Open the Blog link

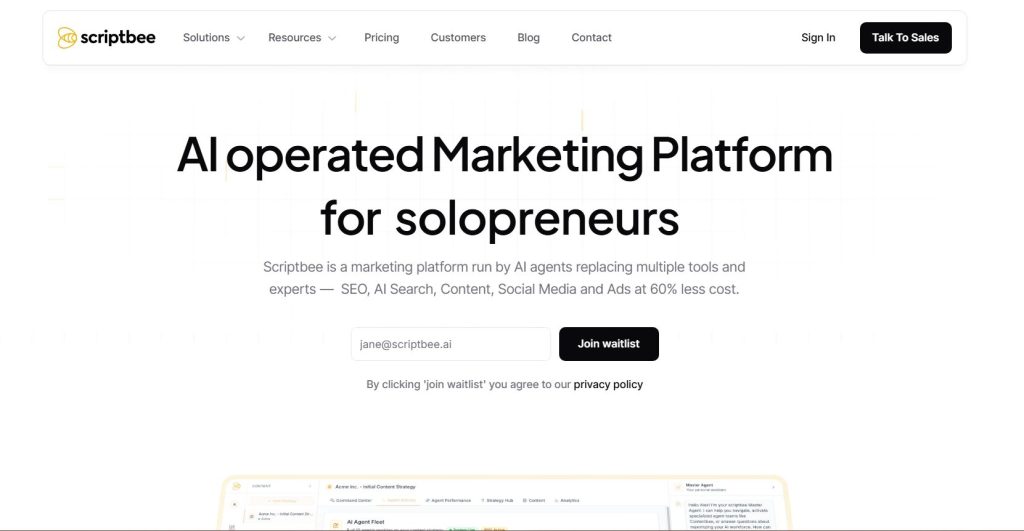click(528, 38)
